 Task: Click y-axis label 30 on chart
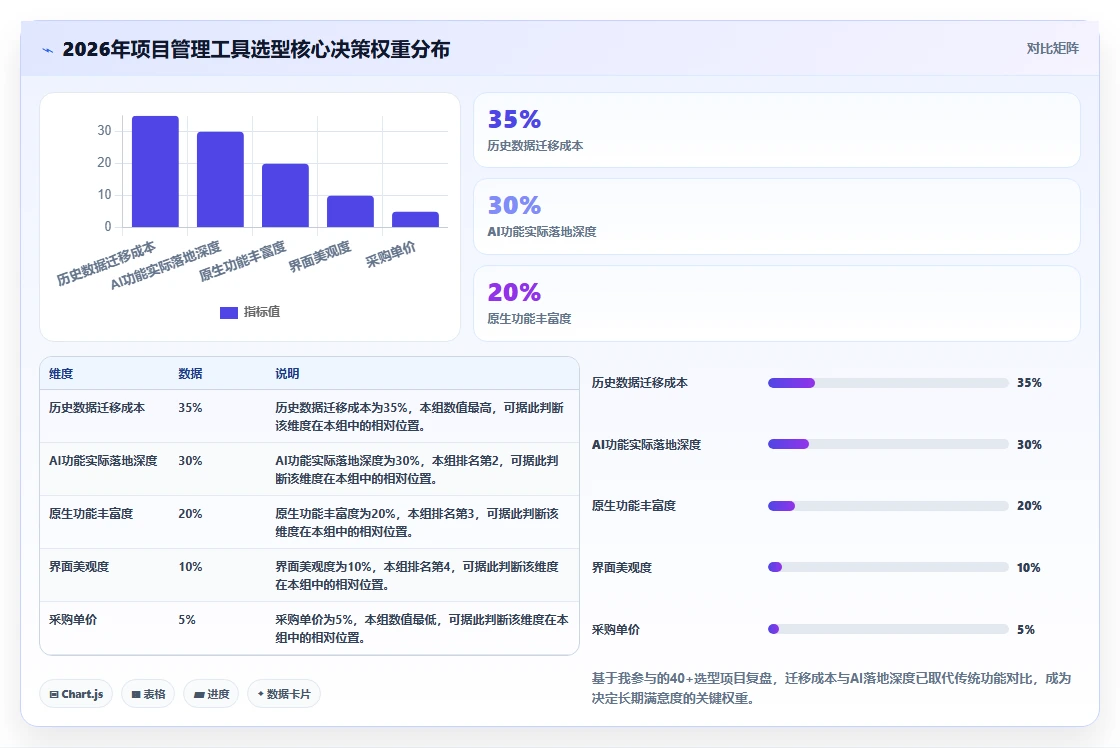tap(104, 131)
